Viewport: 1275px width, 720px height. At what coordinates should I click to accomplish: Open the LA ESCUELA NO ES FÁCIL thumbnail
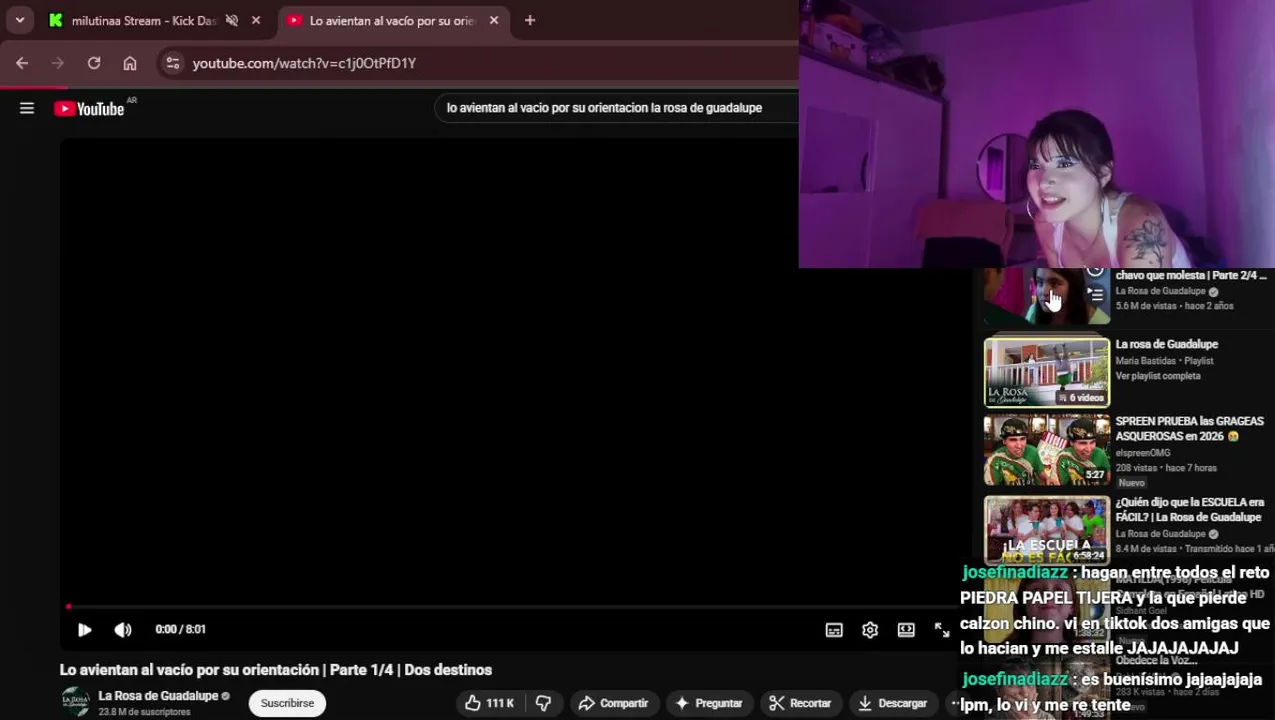[1047, 530]
